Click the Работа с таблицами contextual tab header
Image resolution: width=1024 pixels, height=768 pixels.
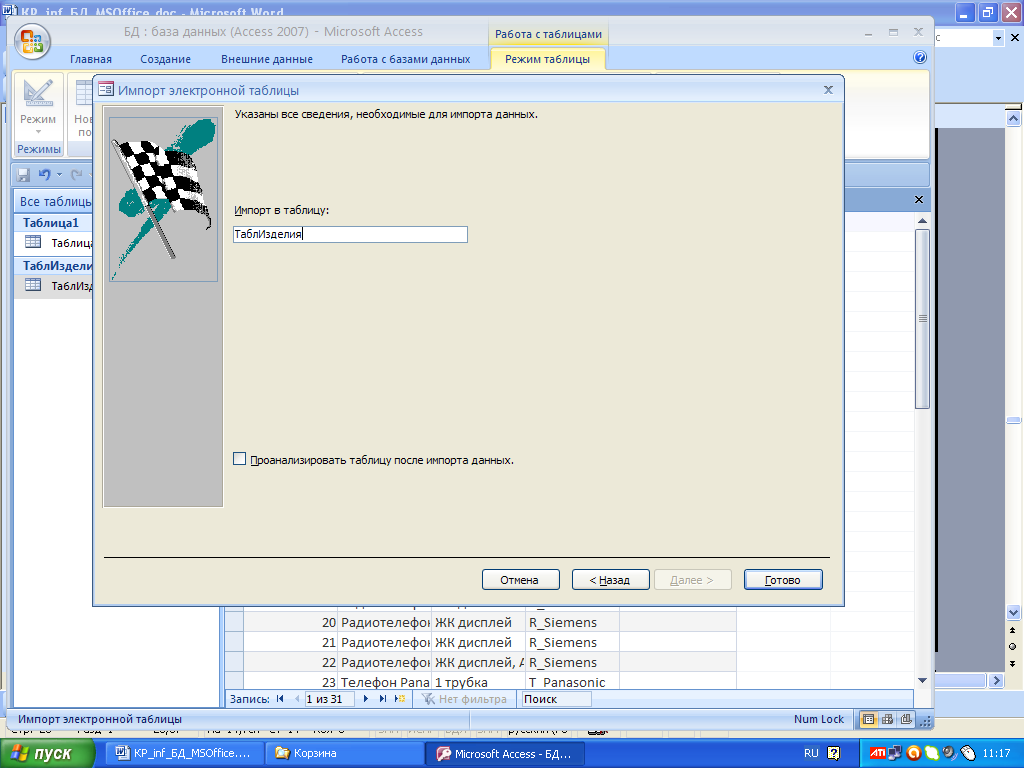[x=548, y=34]
